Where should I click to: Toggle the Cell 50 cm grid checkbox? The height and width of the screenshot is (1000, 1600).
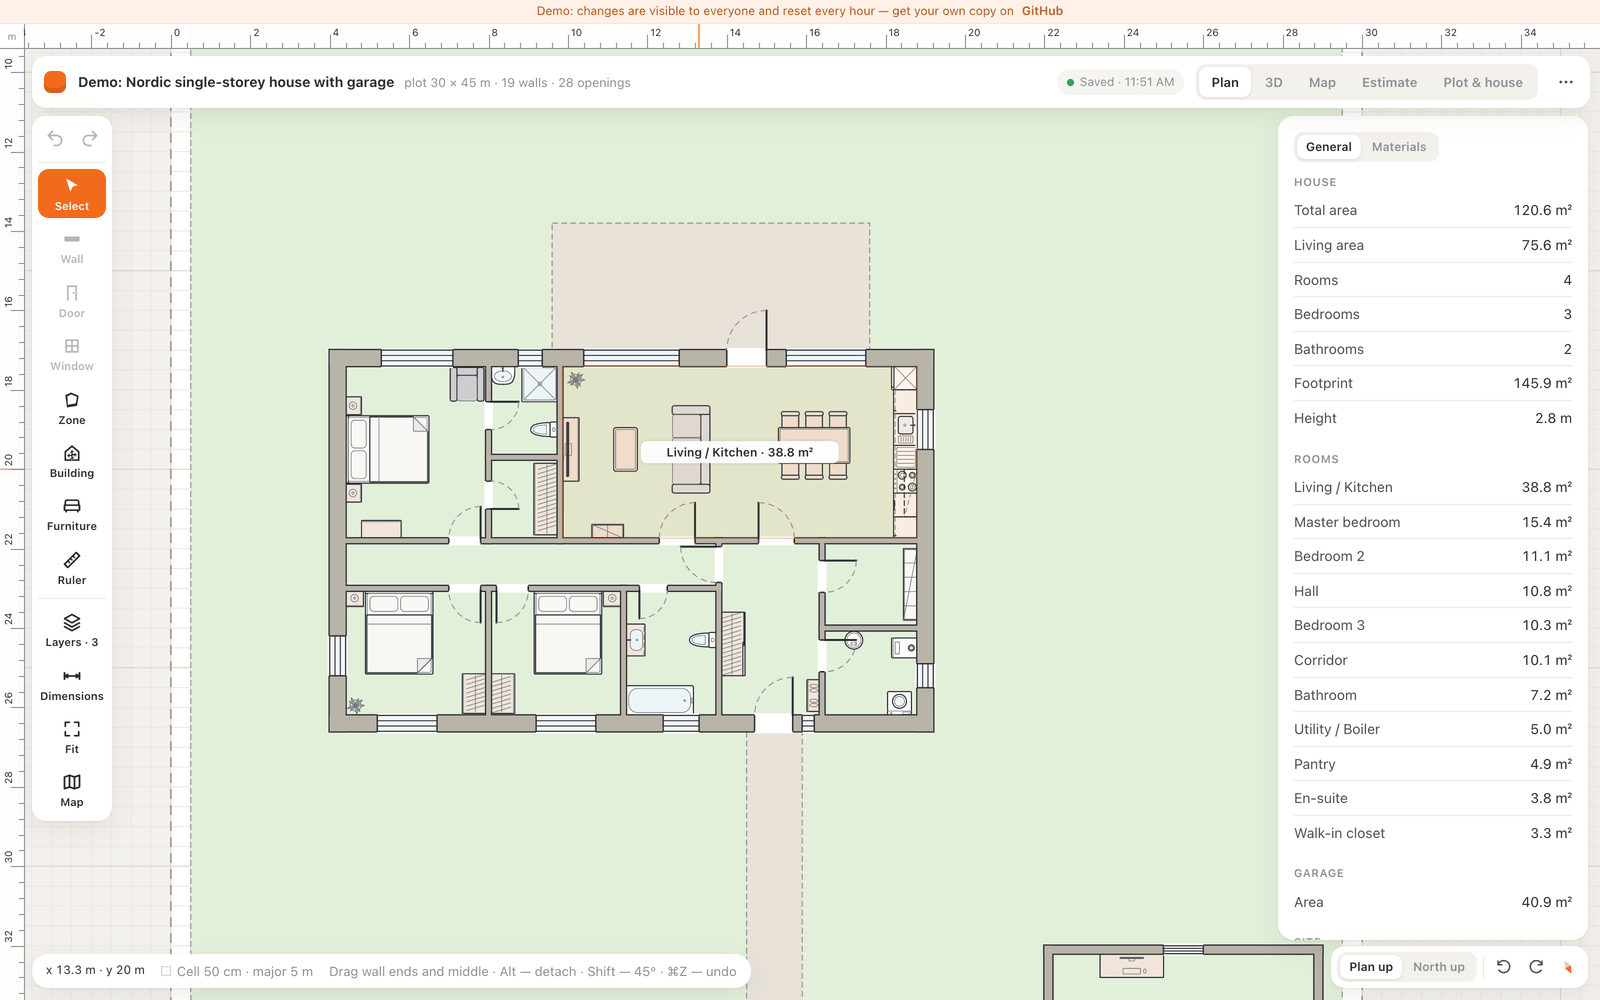pyautogui.click(x=166, y=971)
